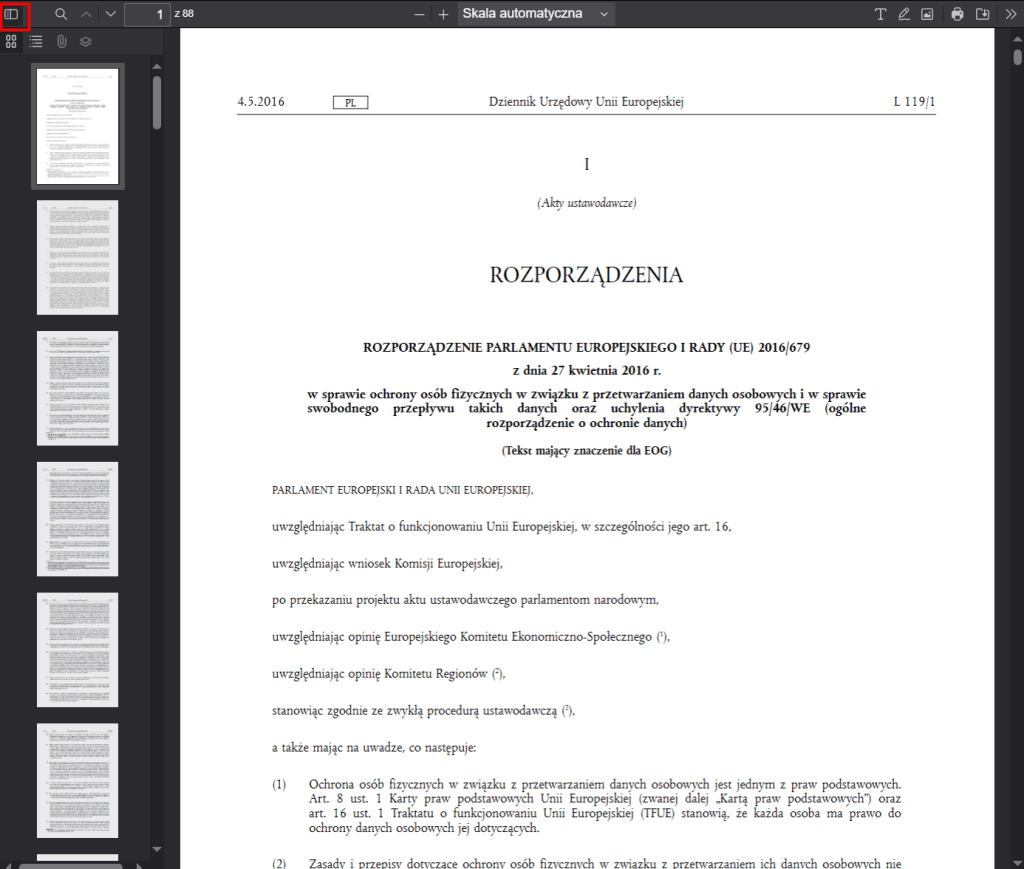The image size is (1024, 869).
Task: Select the page 3 thumbnail
Action: tap(78, 388)
